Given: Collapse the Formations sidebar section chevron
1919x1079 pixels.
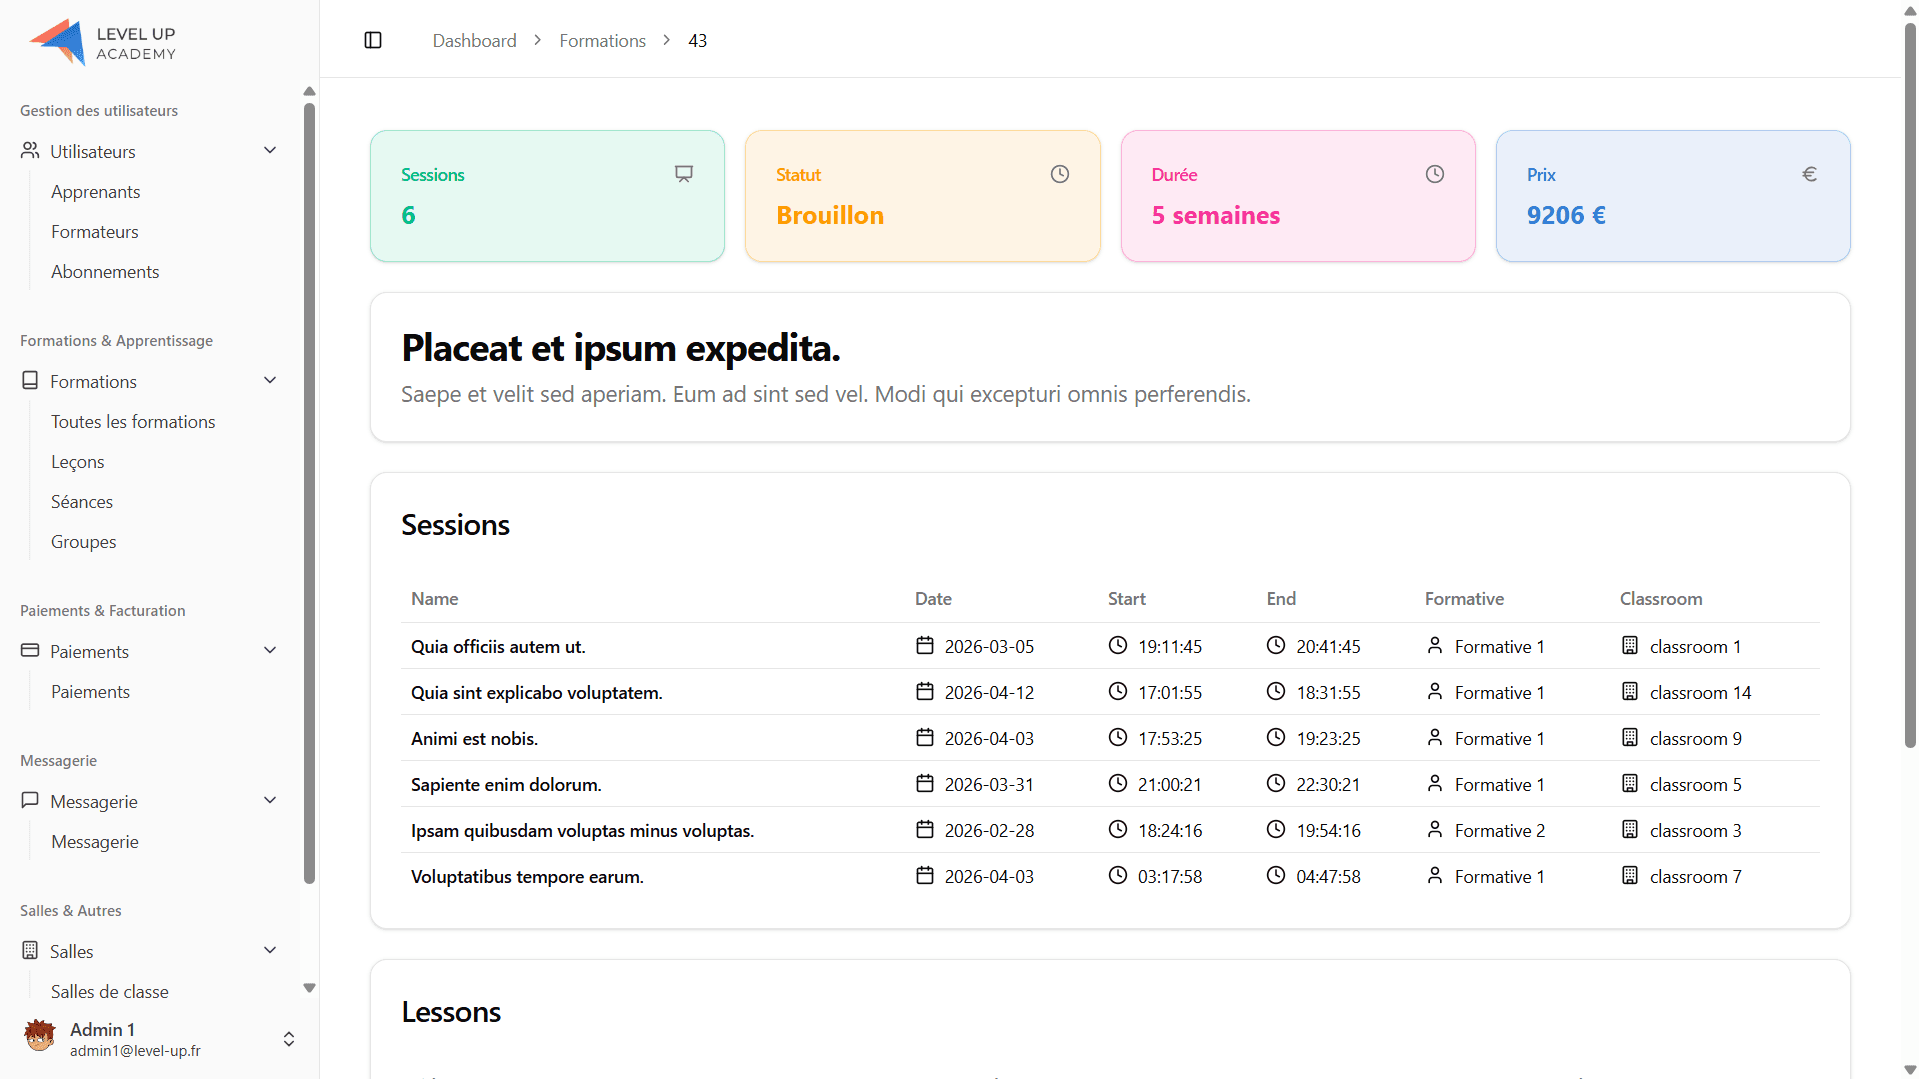Looking at the screenshot, I should (x=270, y=381).
